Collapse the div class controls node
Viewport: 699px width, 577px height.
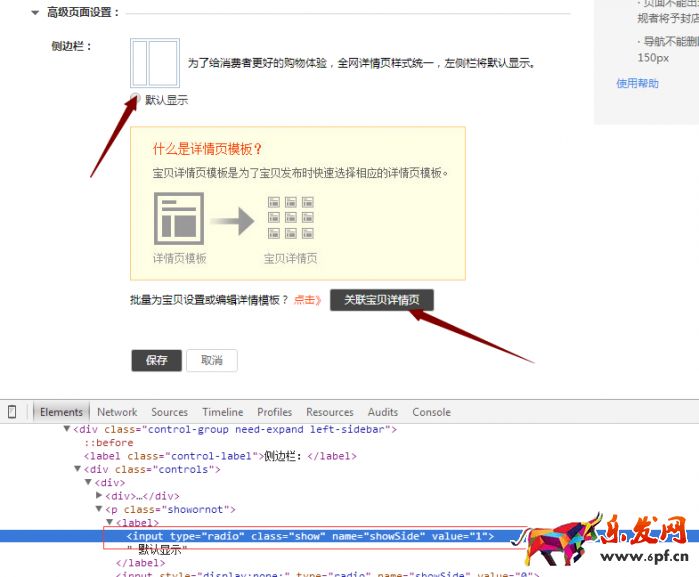[x=78, y=469]
